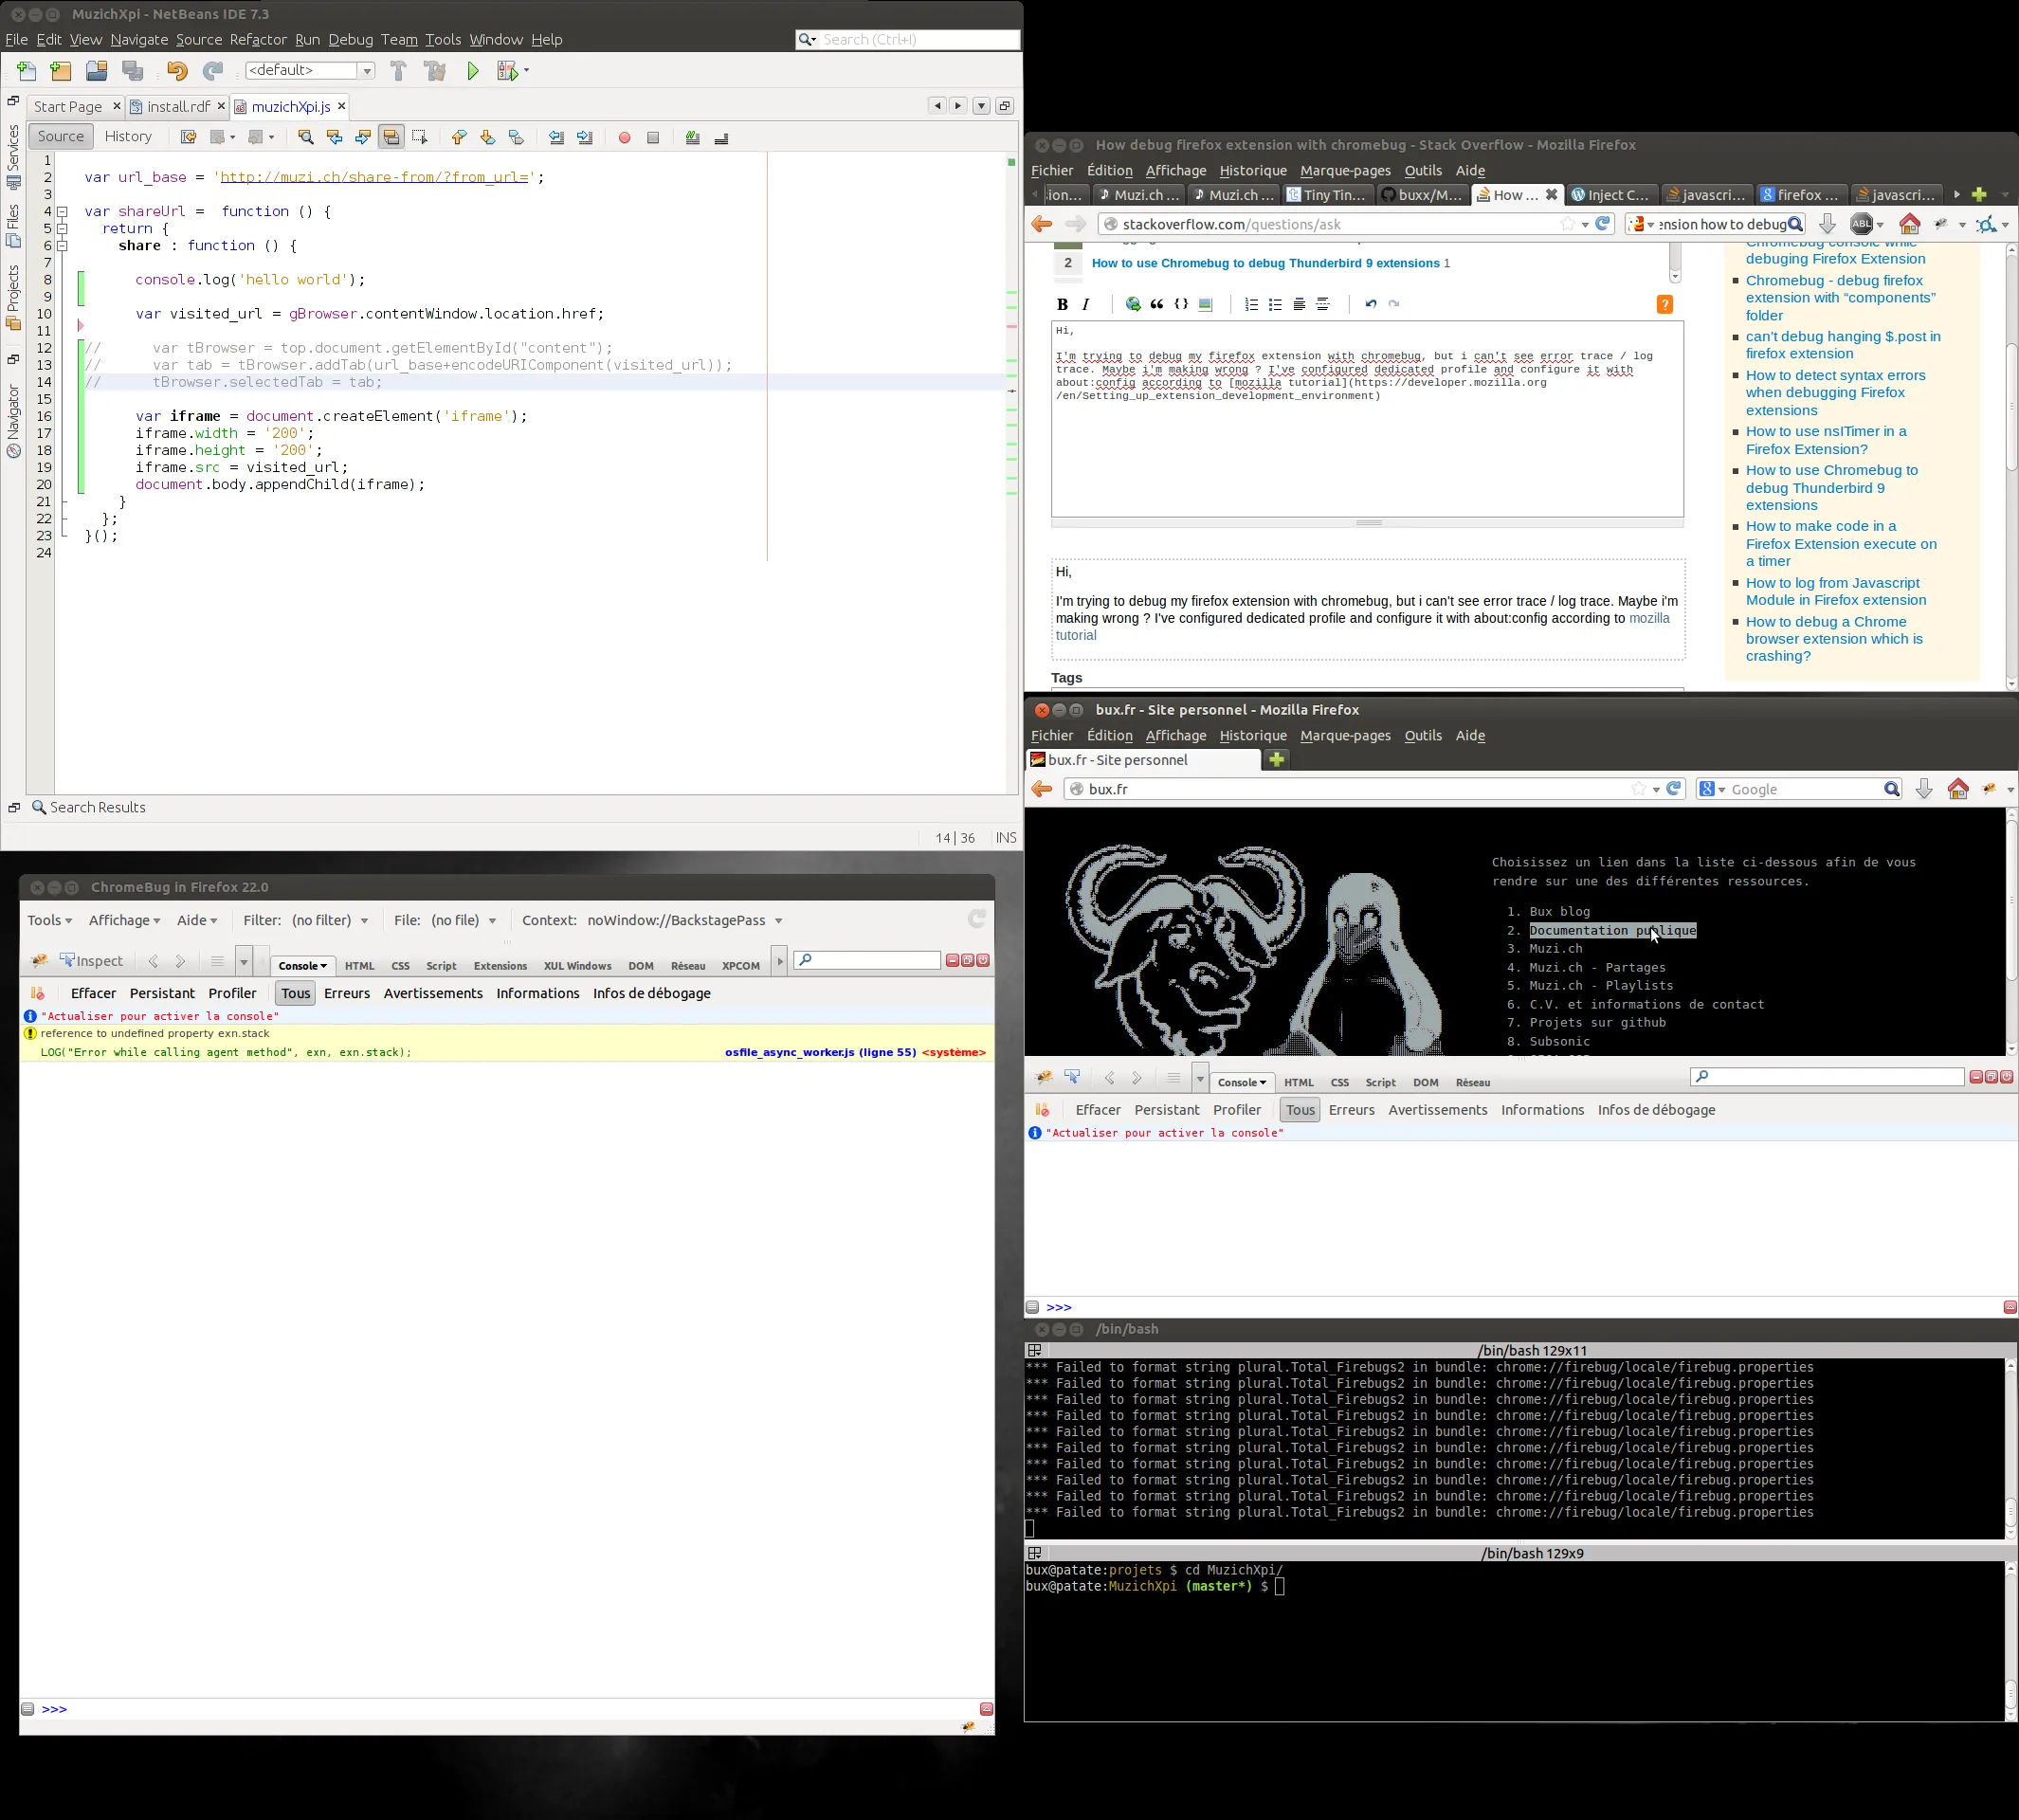Click the 'Effacer' button in ChromeBug console
2019x1820 pixels.
[x=93, y=993]
